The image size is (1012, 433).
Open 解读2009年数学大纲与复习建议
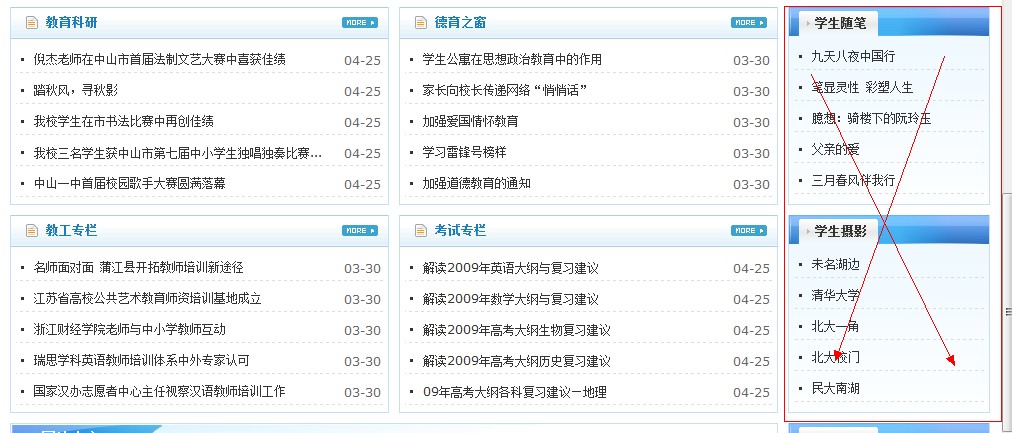click(510, 299)
